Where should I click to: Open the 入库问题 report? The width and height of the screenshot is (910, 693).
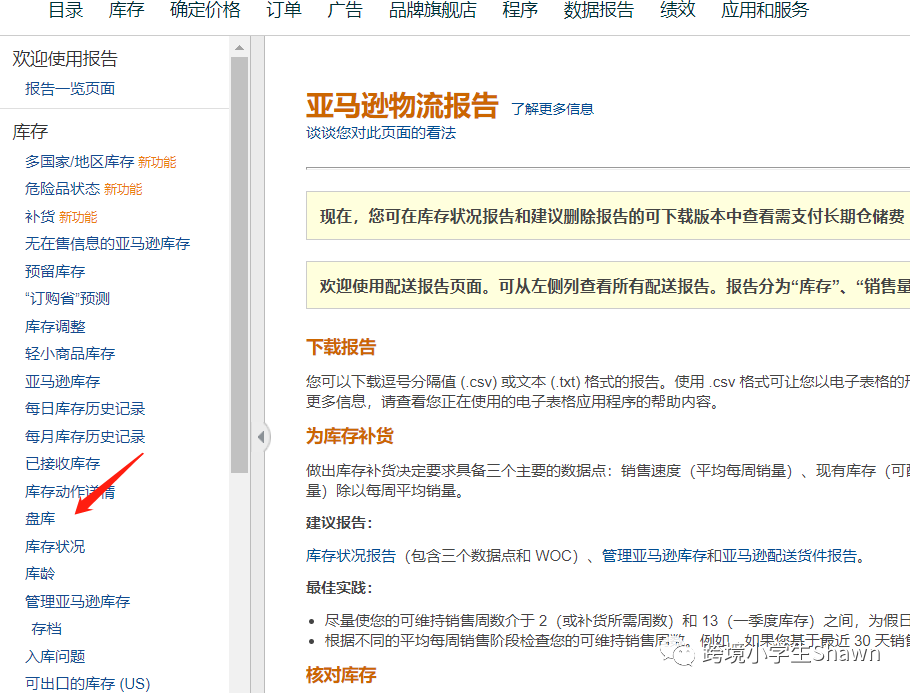(x=55, y=656)
